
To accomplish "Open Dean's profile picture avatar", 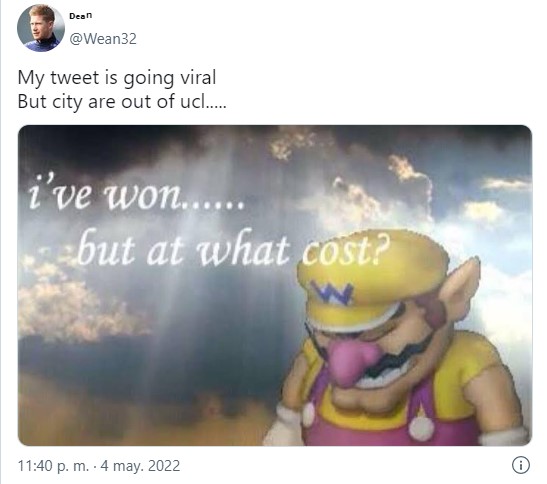I will click(x=40, y=28).
